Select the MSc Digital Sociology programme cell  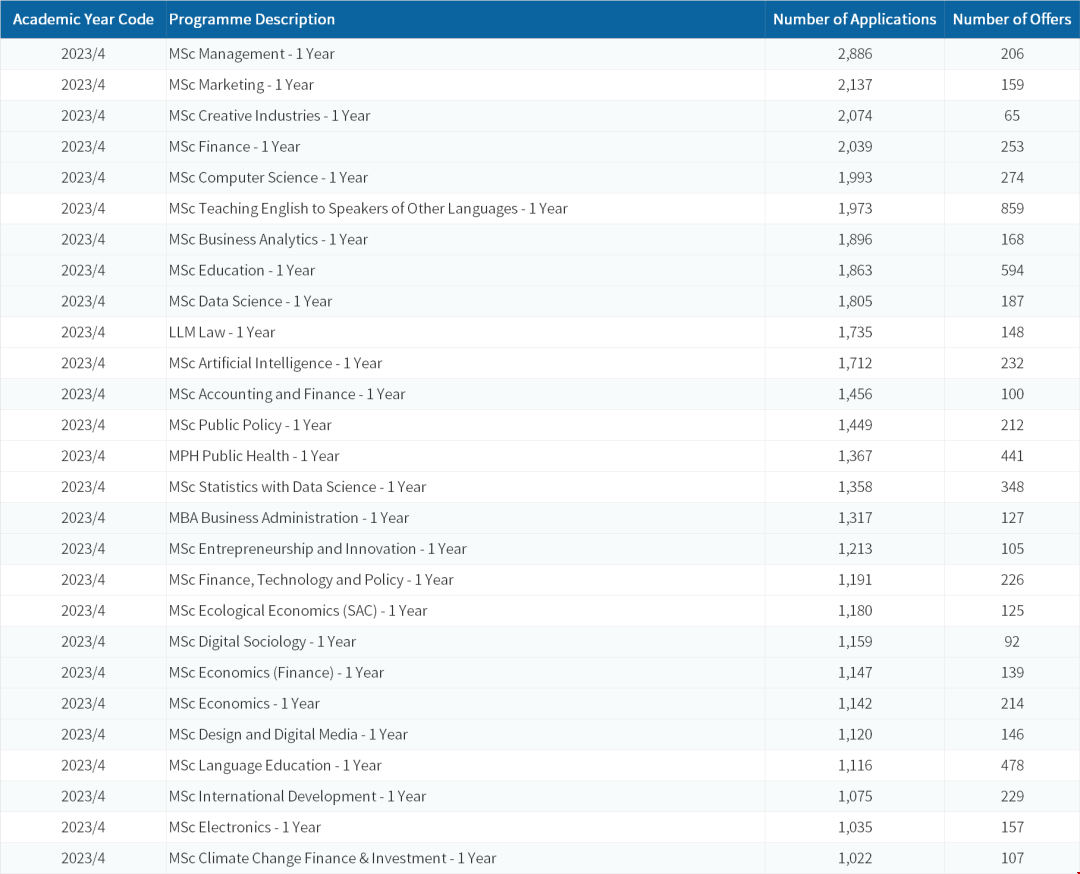tap(262, 642)
